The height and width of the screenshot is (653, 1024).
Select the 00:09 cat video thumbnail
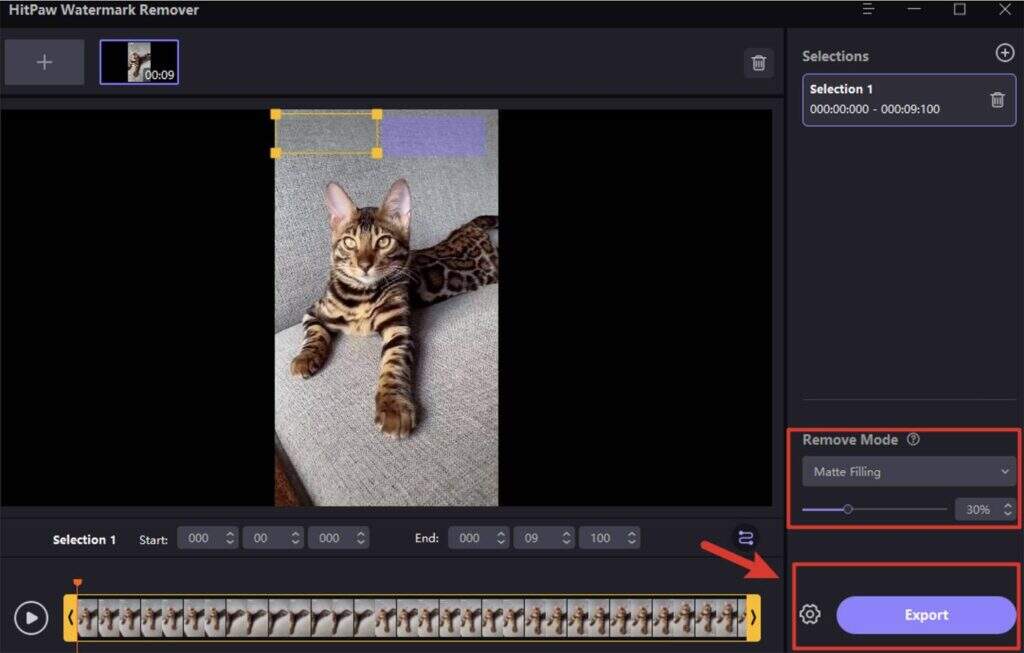click(x=139, y=62)
